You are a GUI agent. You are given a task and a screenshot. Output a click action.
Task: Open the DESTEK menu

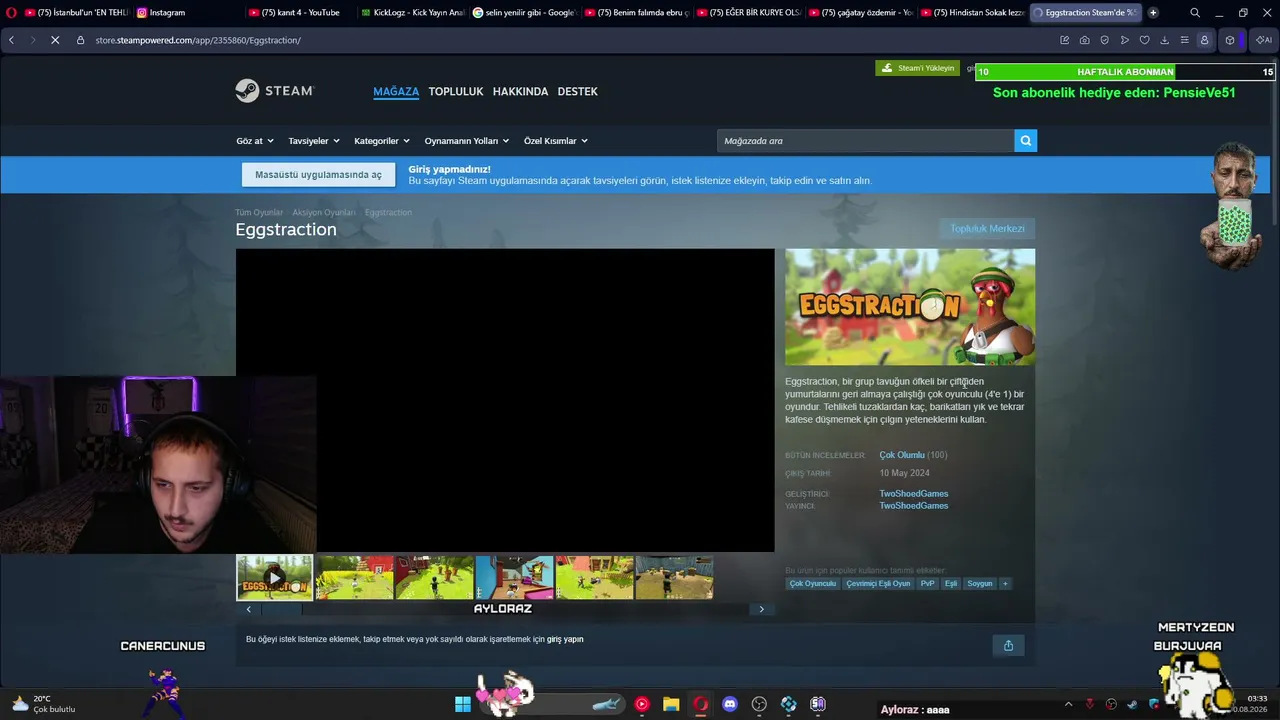(577, 91)
